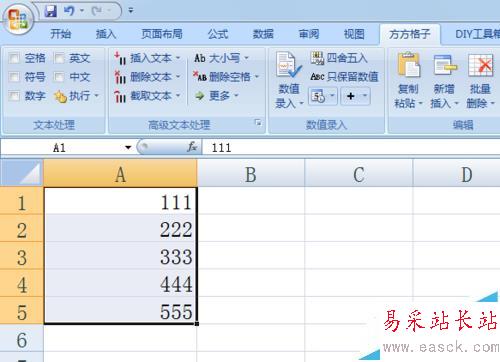Image resolution: width=500 pixels, height=362 pixels.
Task: Expand the 截取文本 dropdown arrow
Action: [x=178, y=96]
